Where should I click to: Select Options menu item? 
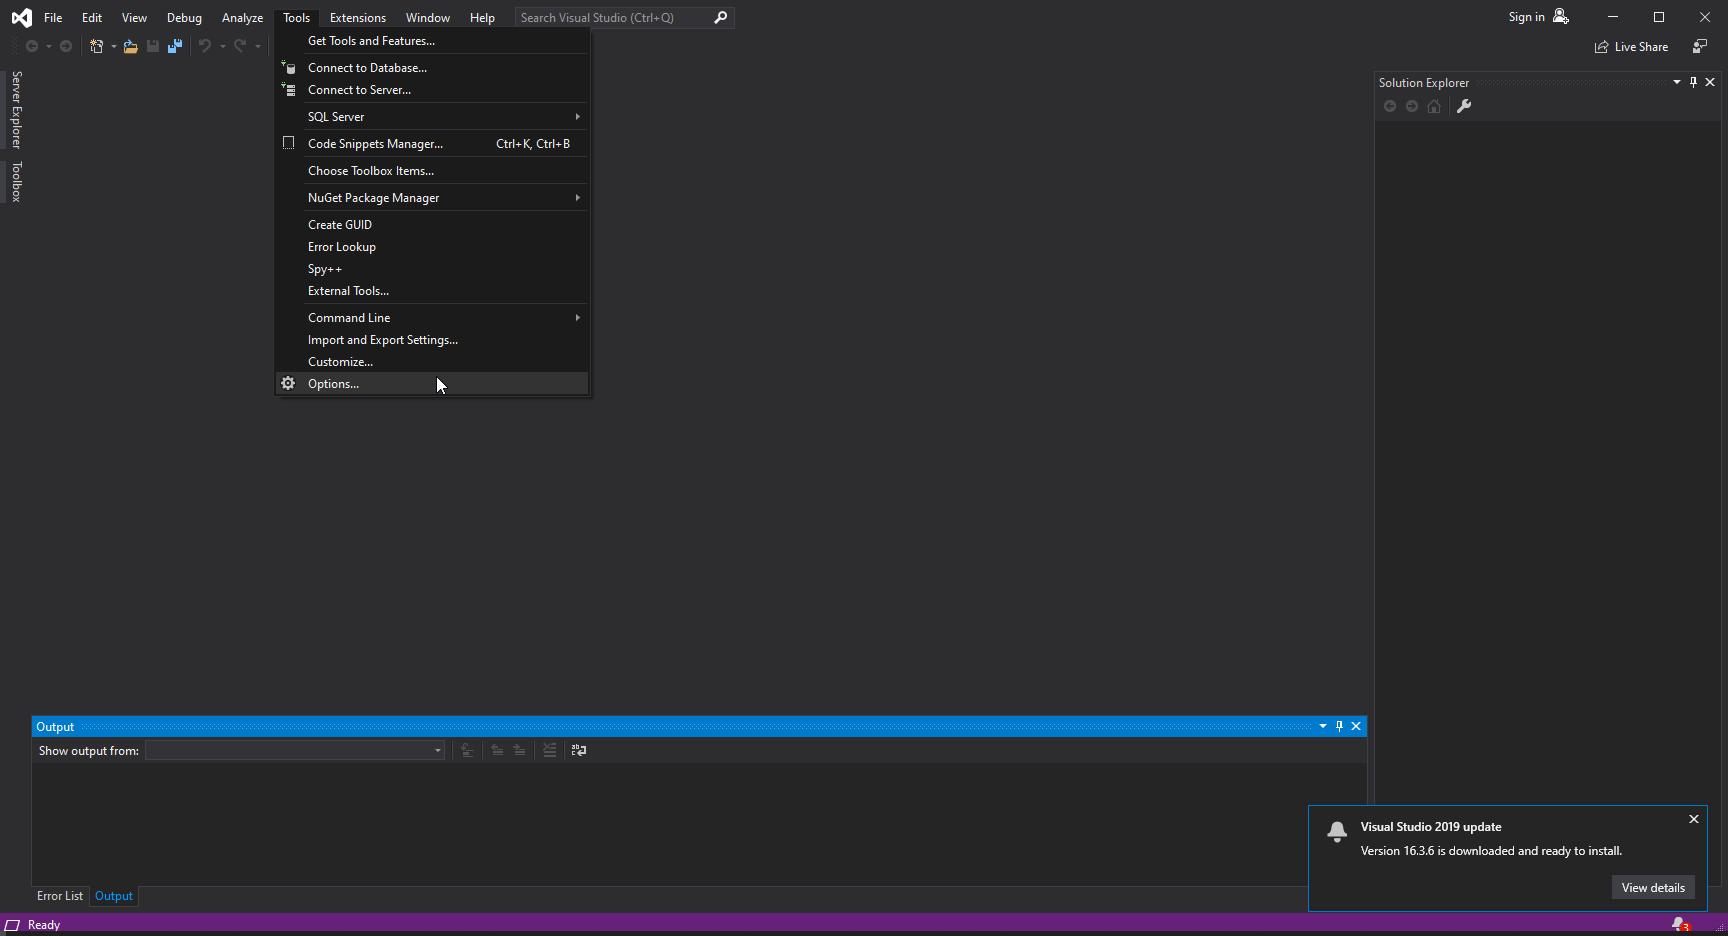(x=432, y=384)
